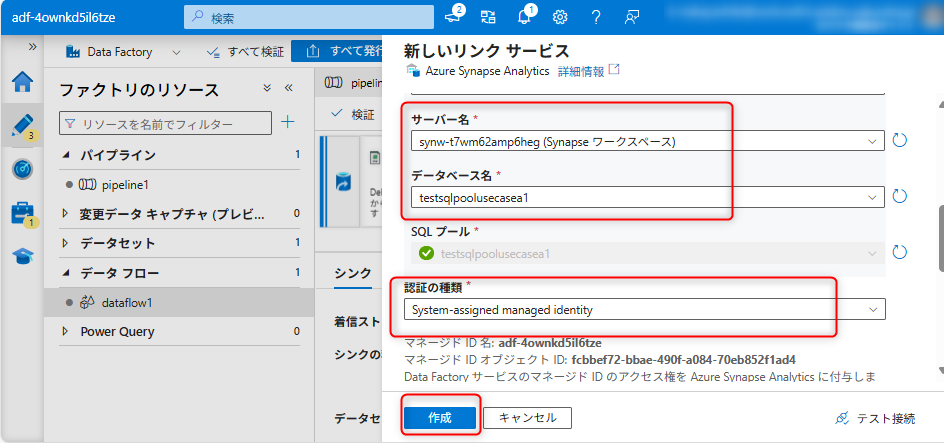Open the 詳細情報 link
This screenshot has height=443, width=944.
point(581,71)
